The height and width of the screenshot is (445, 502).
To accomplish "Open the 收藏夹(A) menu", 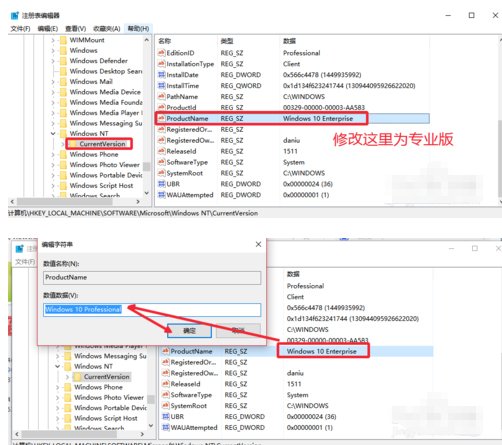I will (x=107, y=29).
